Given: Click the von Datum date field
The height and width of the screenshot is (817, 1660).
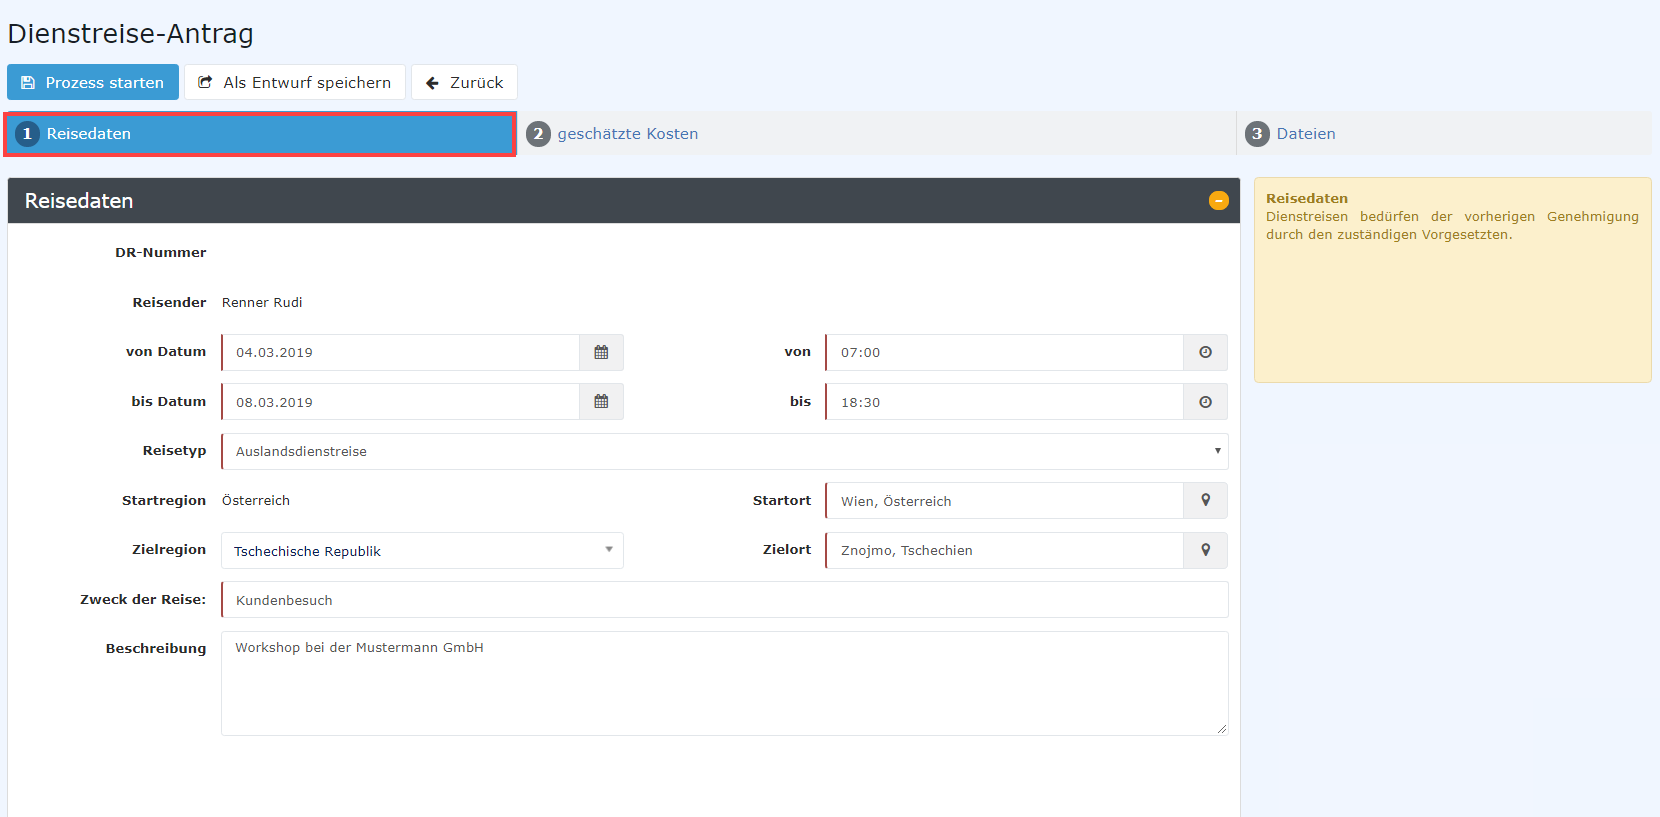Looking at the screenshot, I should point(400,352).
